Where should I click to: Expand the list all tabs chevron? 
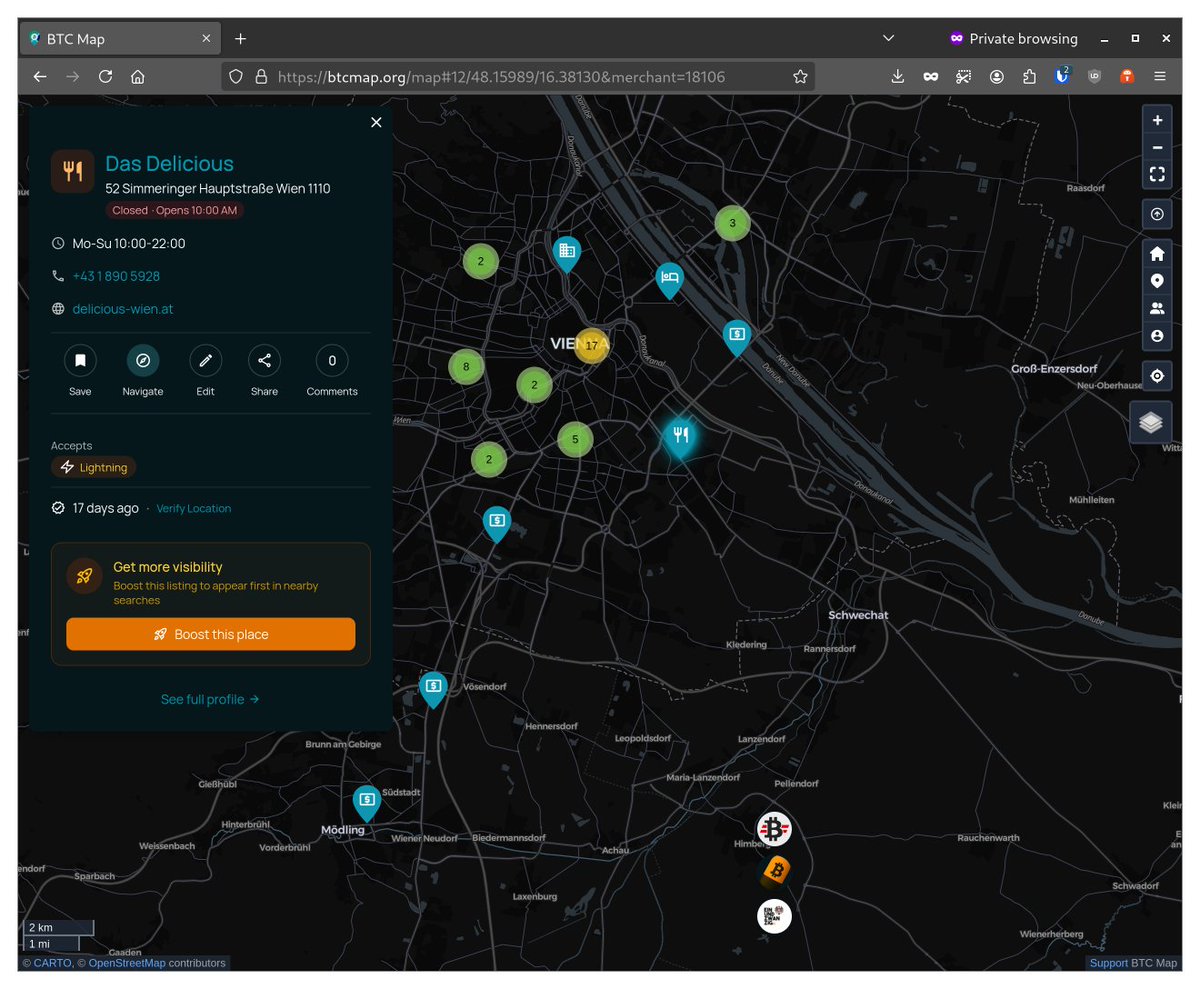[x=888, y=38]
